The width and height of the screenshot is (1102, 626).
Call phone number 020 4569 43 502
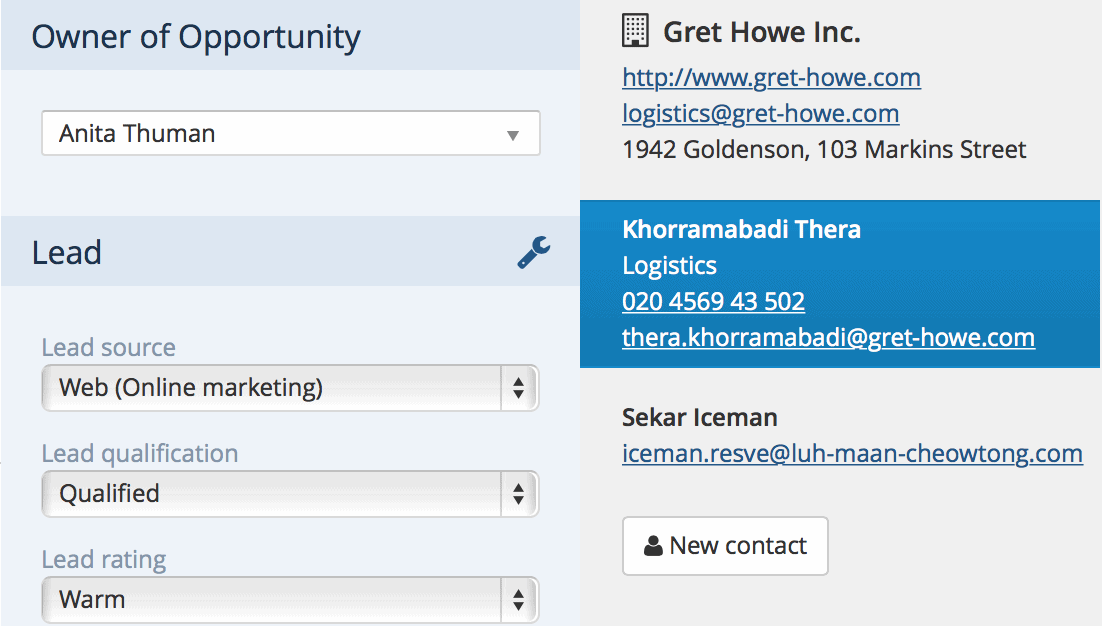[713, 301]
